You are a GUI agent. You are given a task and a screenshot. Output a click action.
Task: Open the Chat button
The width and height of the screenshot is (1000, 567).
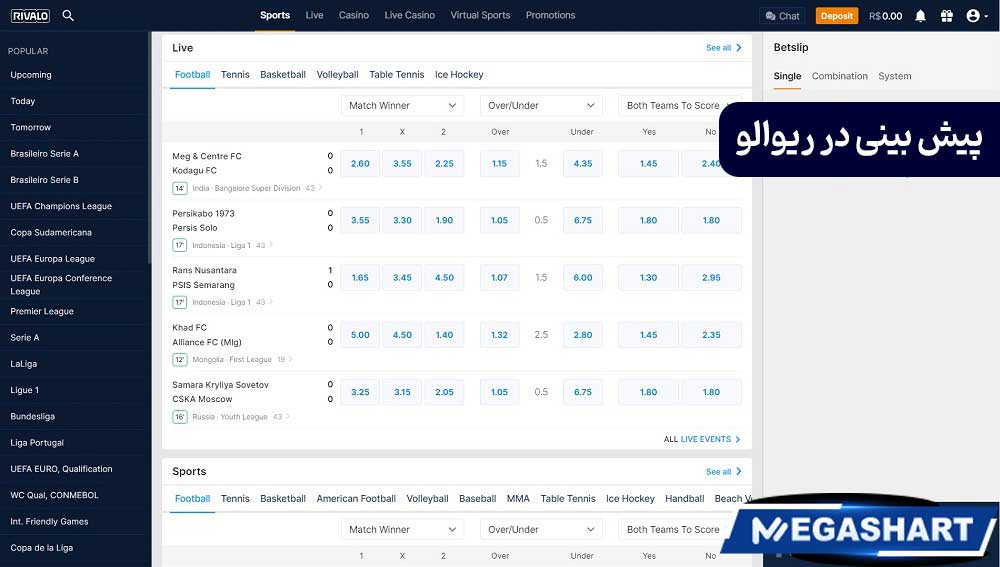(783, 16)
